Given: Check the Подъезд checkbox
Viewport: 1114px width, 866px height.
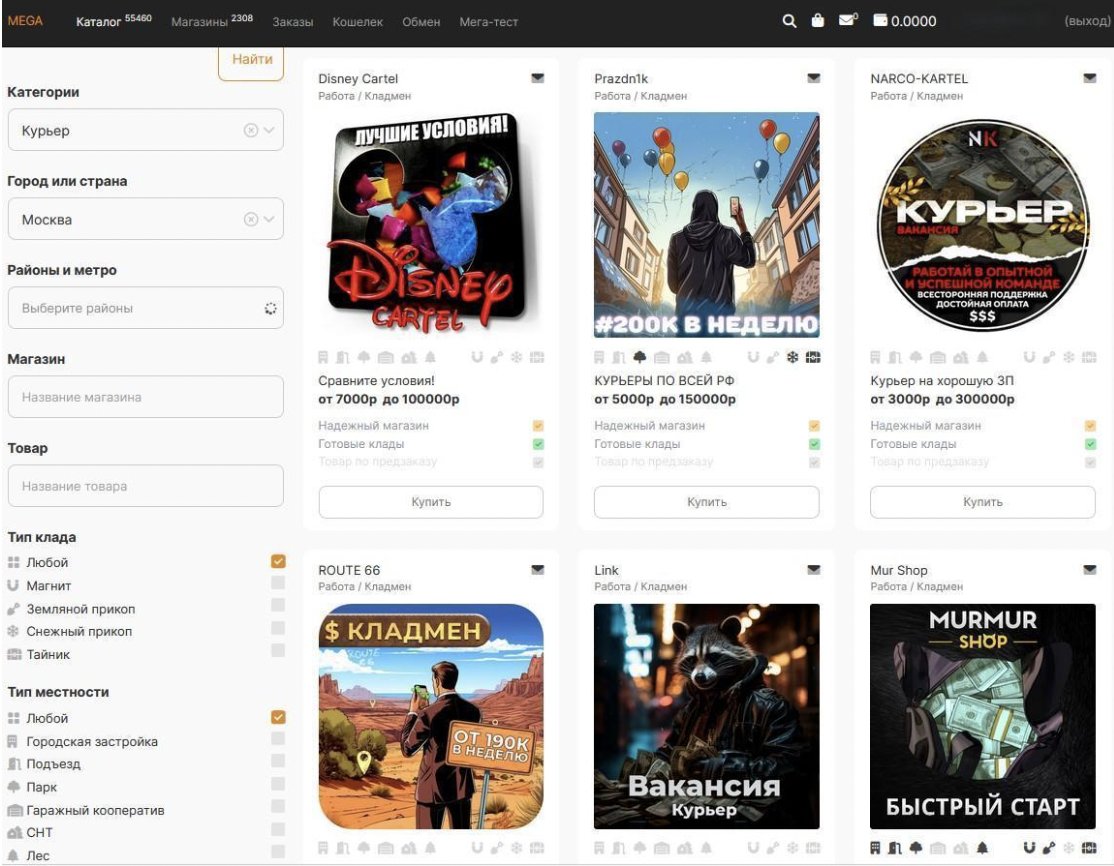Looking at the screenshot, I should tap(278, 761).
